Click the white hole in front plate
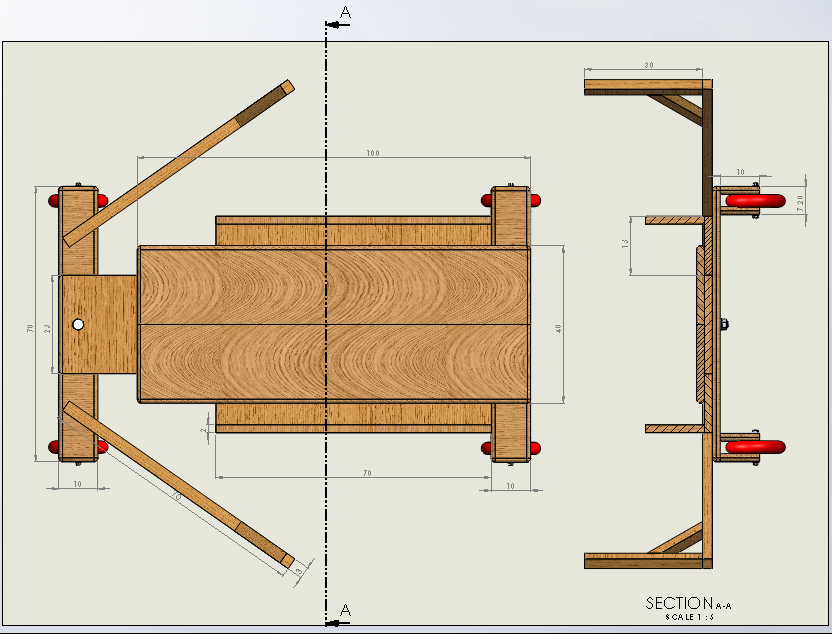The width and height of the screenshot is (832, 634). pos(78,324)
